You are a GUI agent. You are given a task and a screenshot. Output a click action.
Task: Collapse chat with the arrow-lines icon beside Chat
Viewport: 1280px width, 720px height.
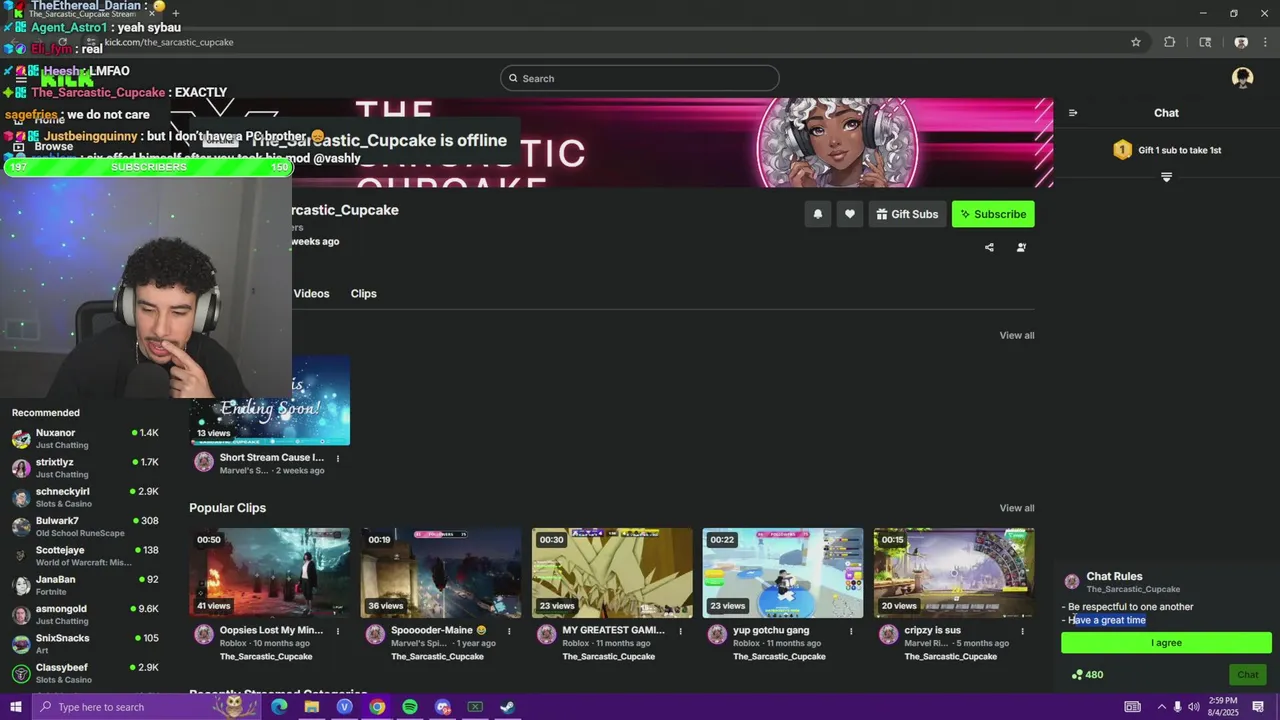pyautogui.click(x=1073, y=113)
